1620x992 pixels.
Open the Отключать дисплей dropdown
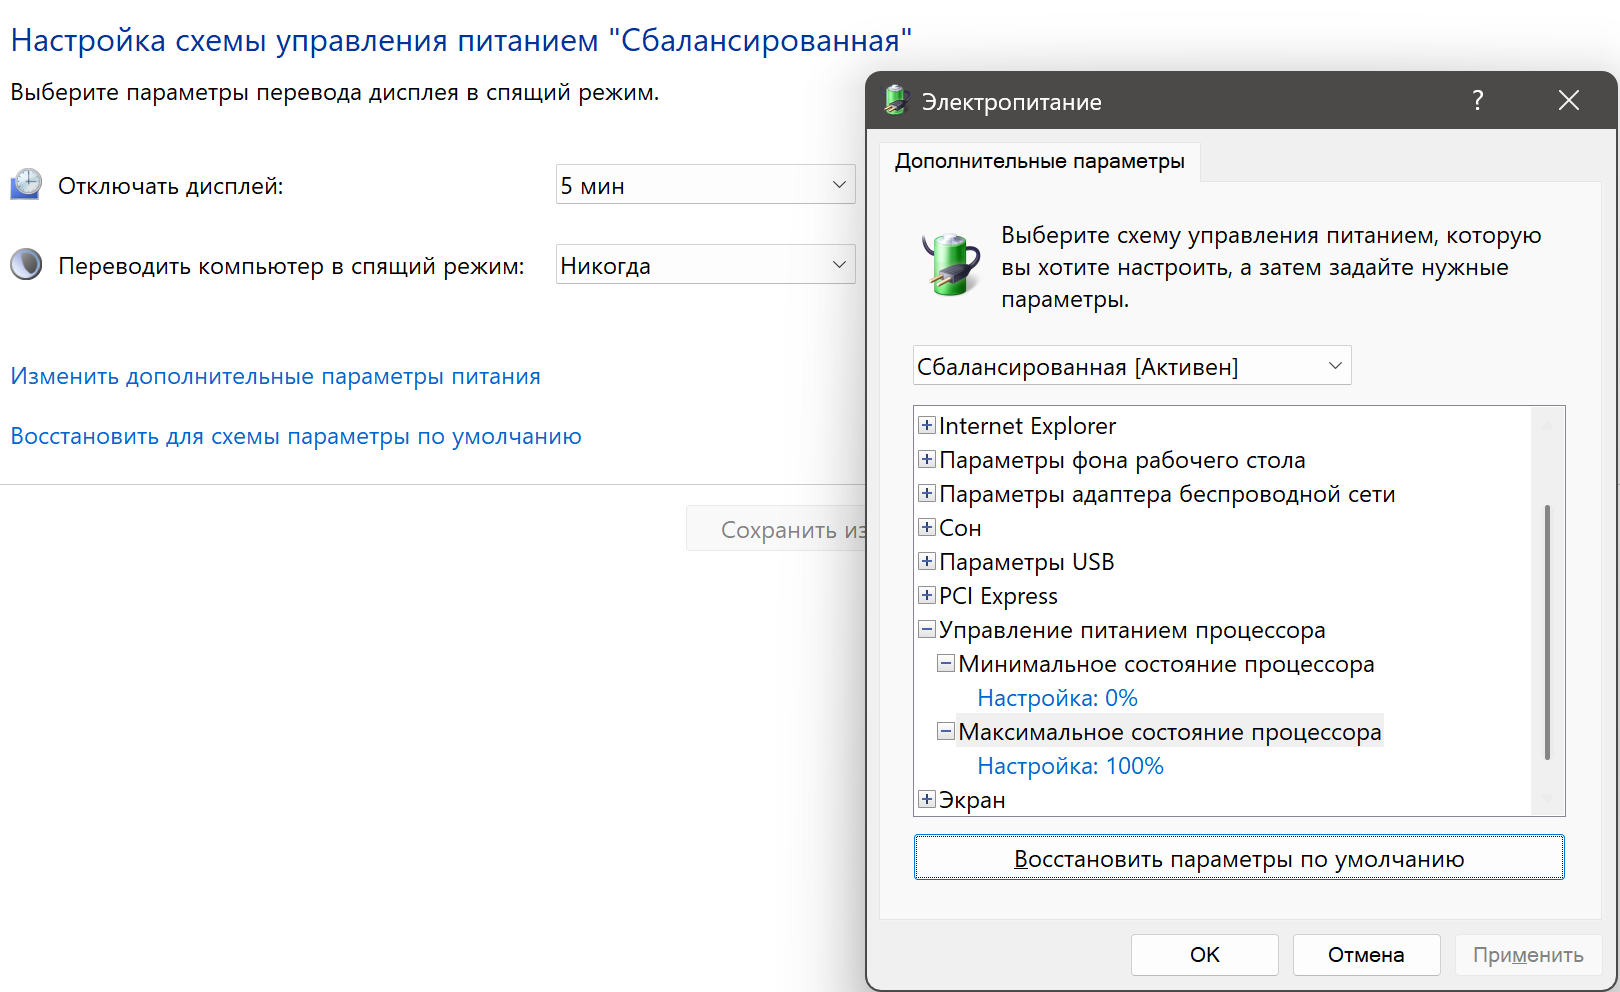coord(705,185)
